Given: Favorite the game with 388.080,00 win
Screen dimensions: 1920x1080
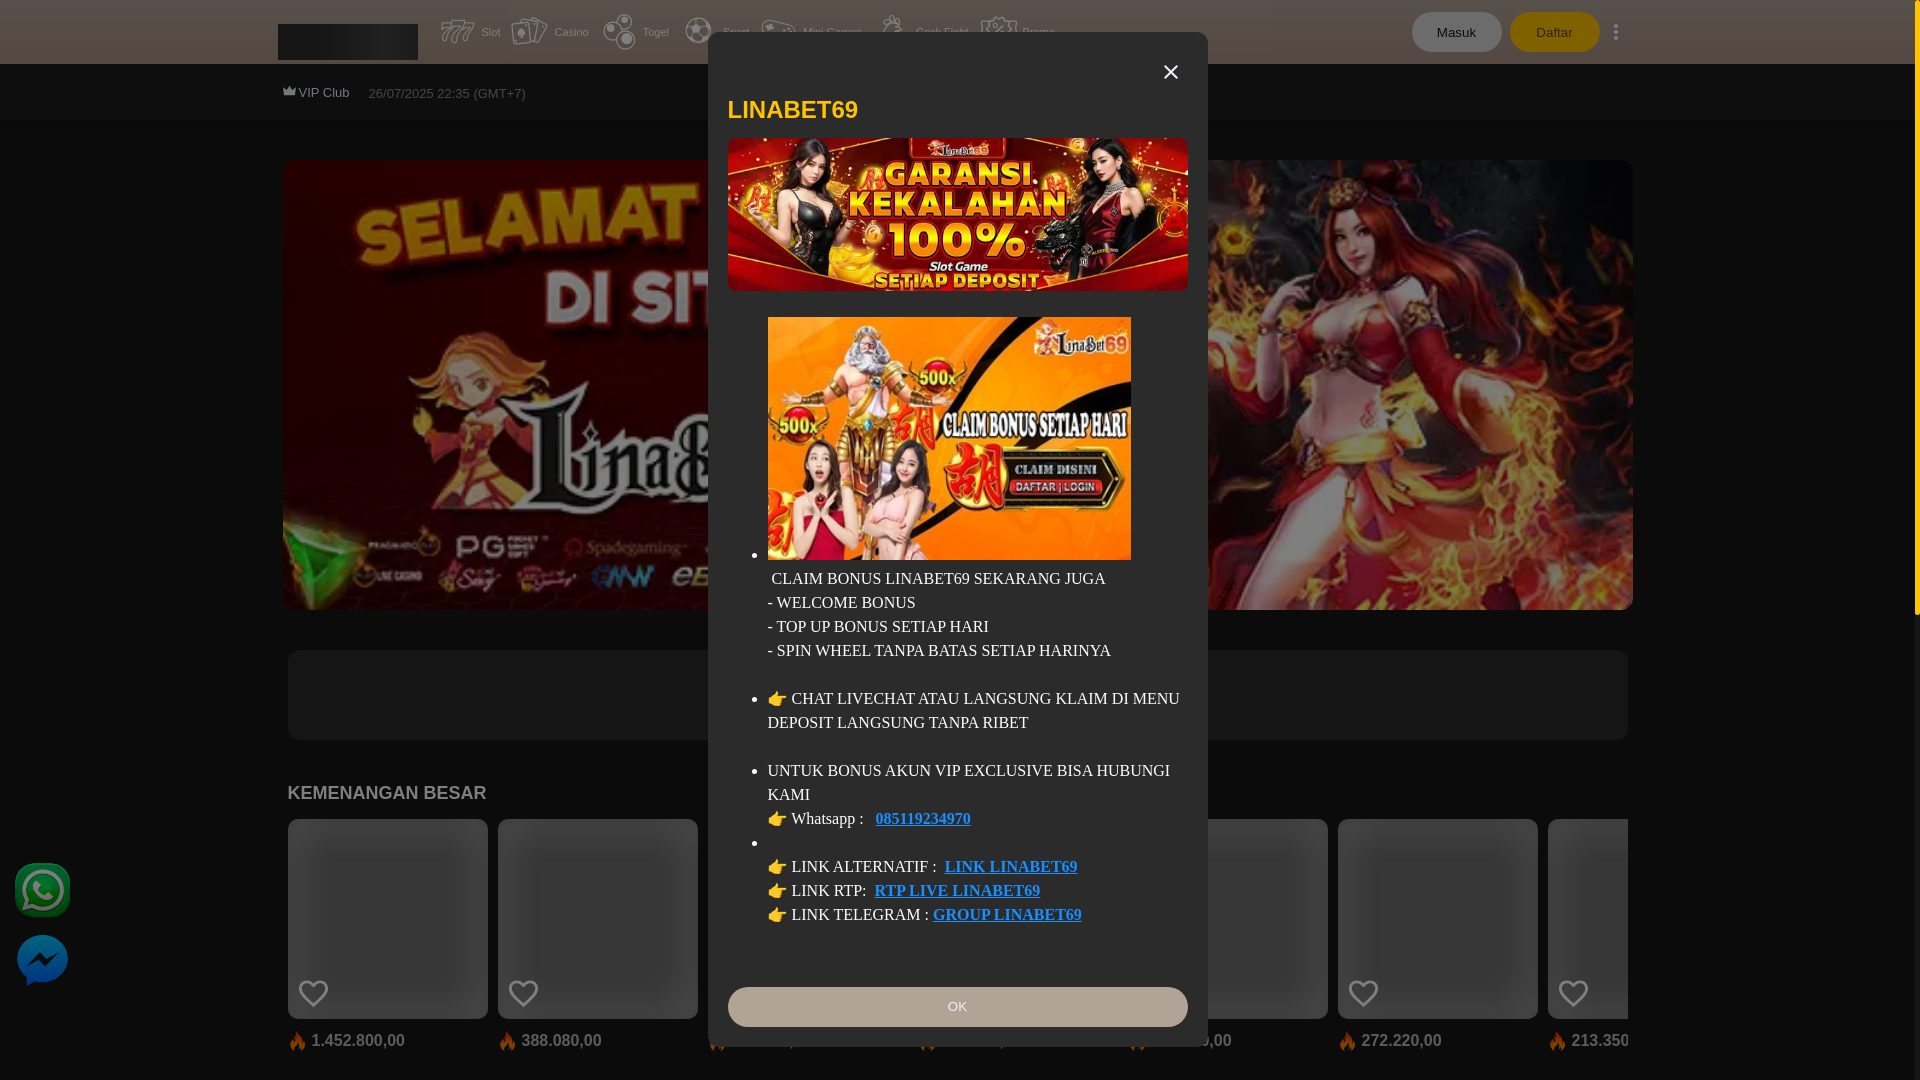Looking at the screenshot, I should [523, 993].
